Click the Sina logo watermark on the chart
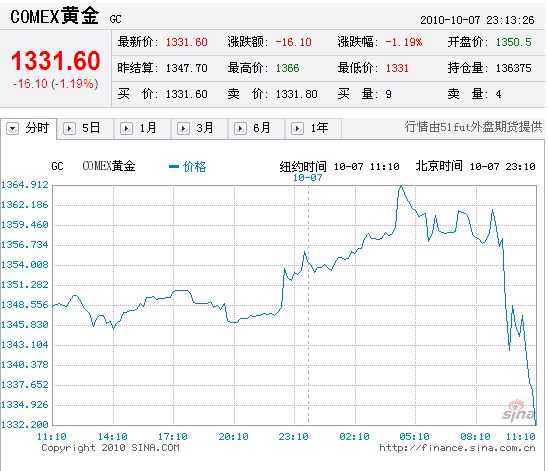Screen dimensions: 548x471 point(518,411)
